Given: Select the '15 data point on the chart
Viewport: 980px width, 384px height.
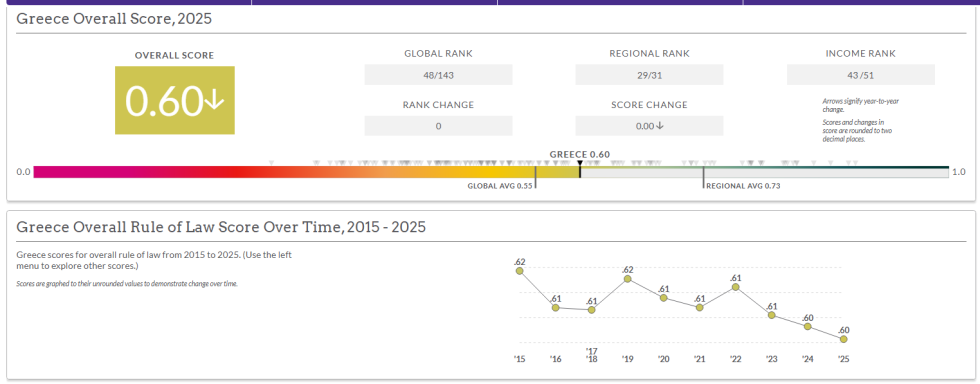Looking at the screenshot, I should [519, 270].
